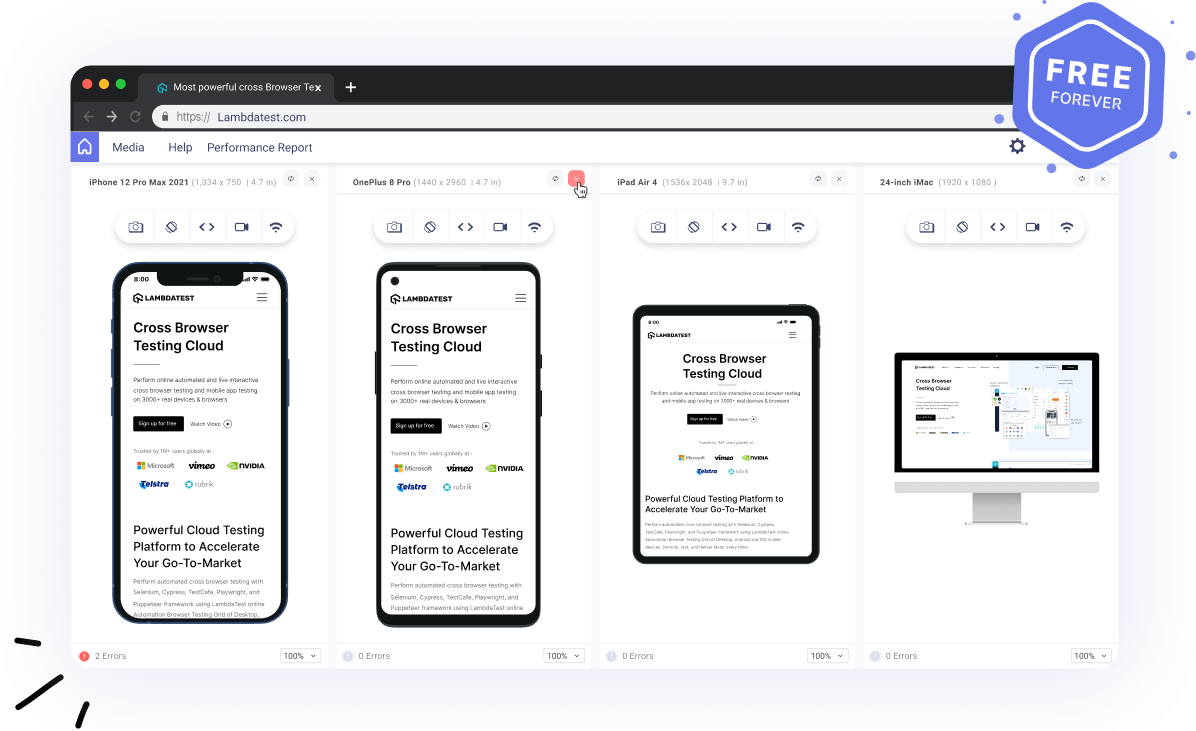This screenshot has height=731, width=1196.
Task: Expand the 100% zoom selector on 24-inch iMac
Action: point(1090,655)
